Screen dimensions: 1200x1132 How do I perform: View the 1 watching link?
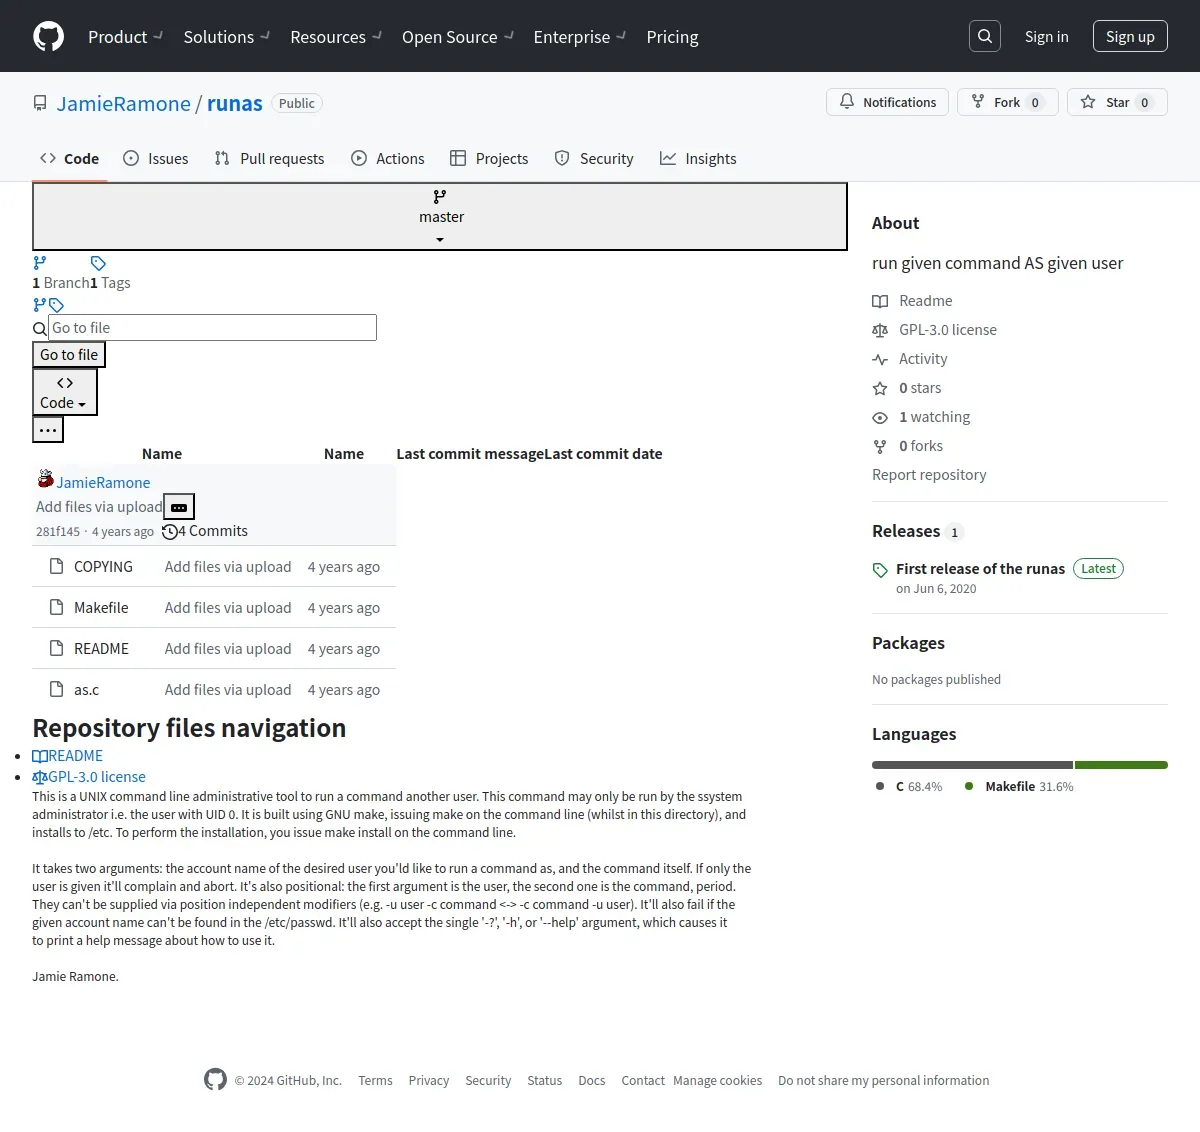point(921,417)
